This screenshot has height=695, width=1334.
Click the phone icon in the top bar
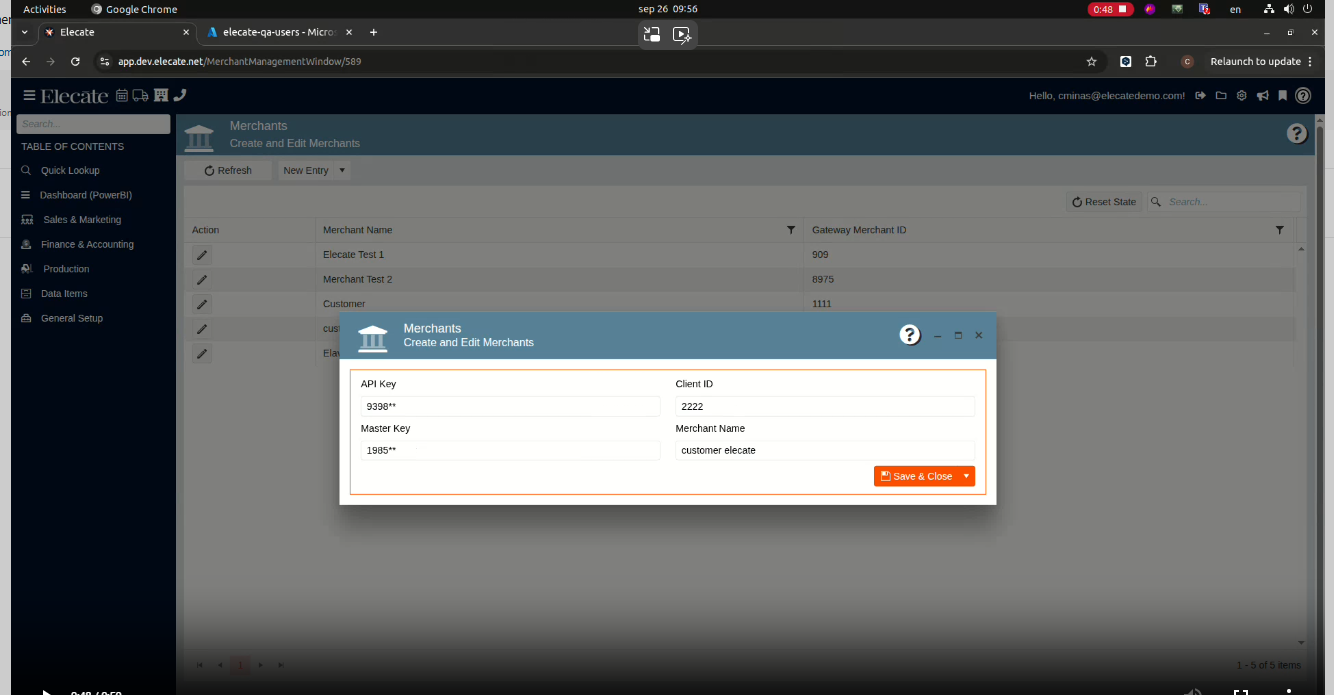(180, 96)
